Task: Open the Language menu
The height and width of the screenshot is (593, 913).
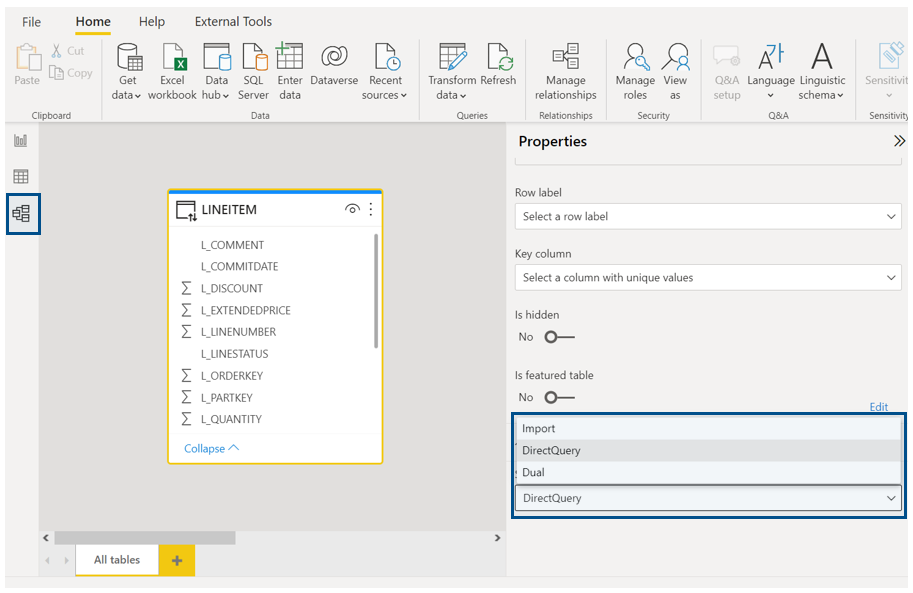Action: tap(771, 71)
